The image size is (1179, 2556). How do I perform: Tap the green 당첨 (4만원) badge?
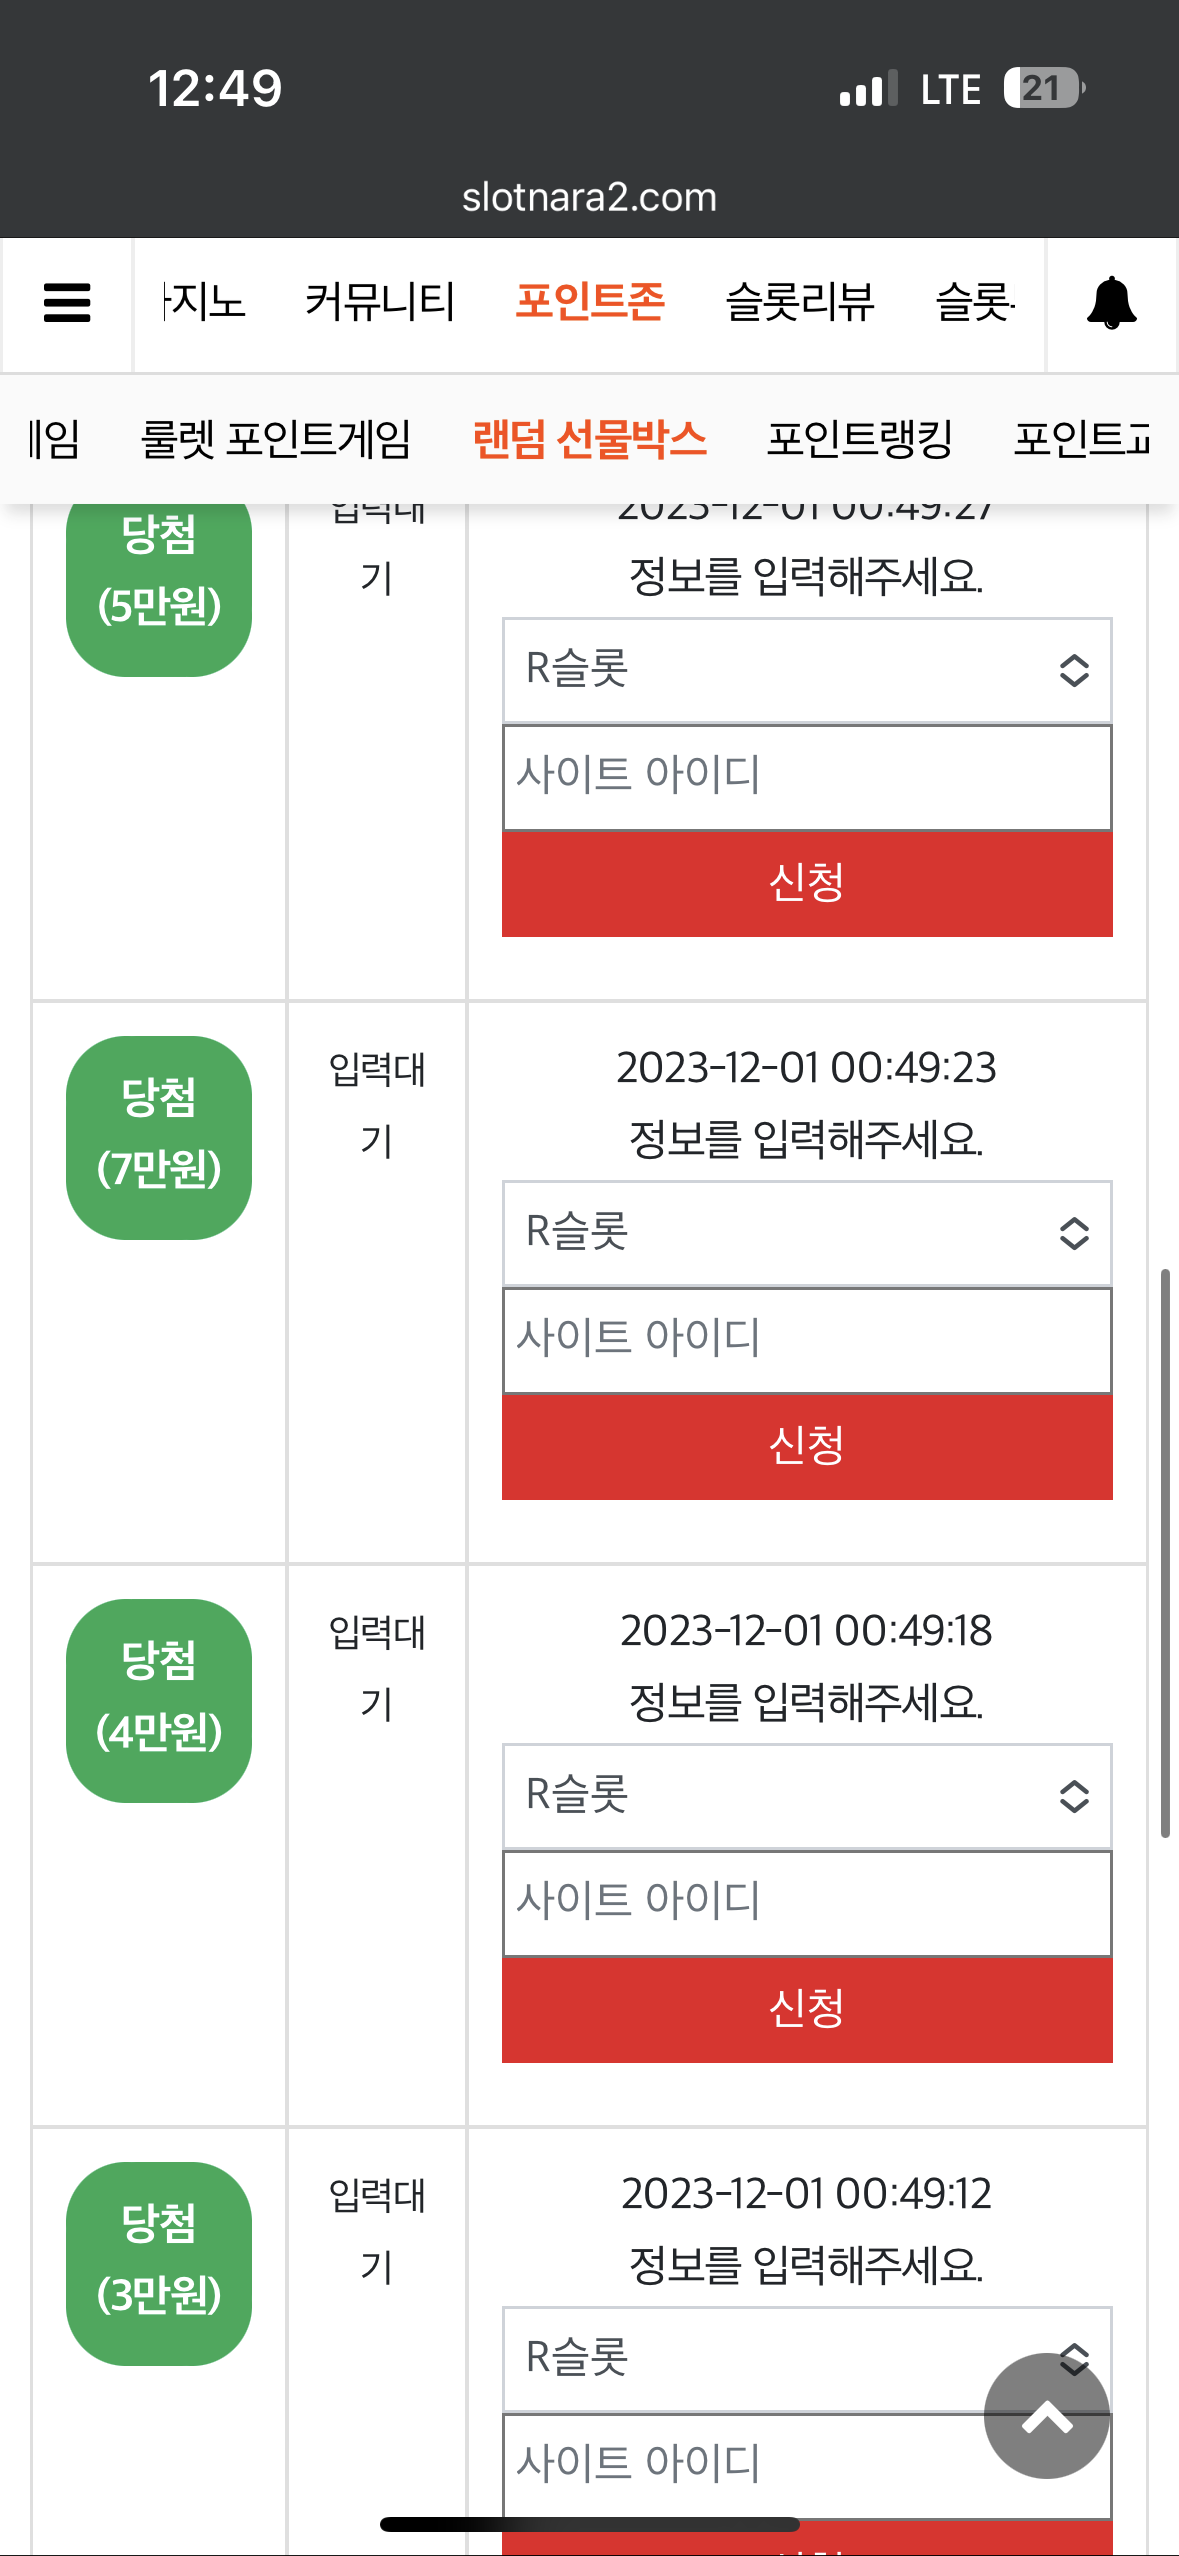pos(159,1701)
